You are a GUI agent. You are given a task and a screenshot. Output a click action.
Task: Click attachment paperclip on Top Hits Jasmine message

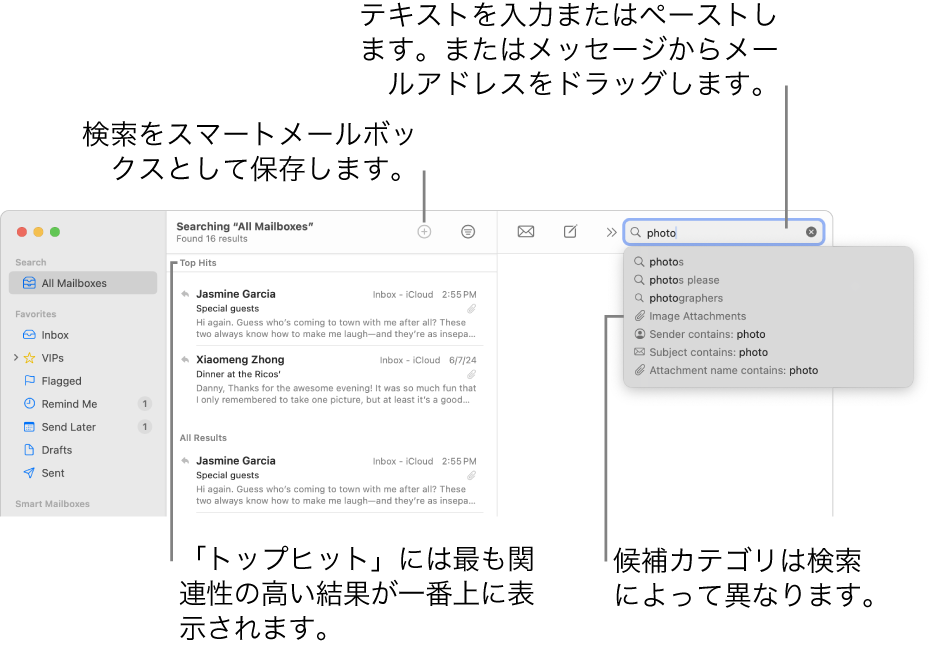pyautogui.click(x=471, y=309)
